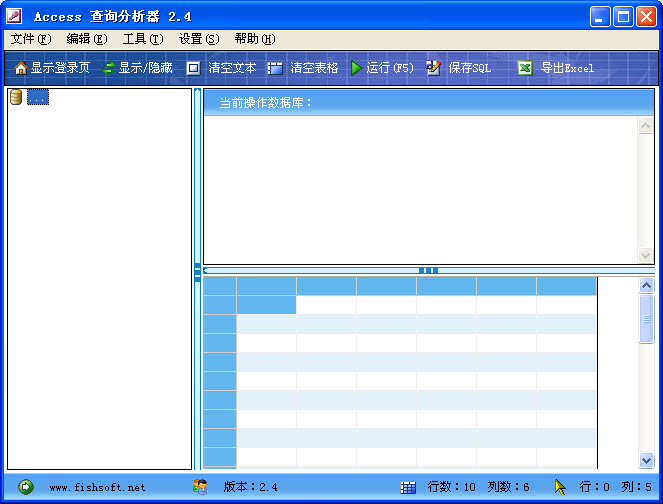663x504 pixels.
Task: Click the 导出Excel export icon
Action: pyautogui.click(x=524, y=68)
